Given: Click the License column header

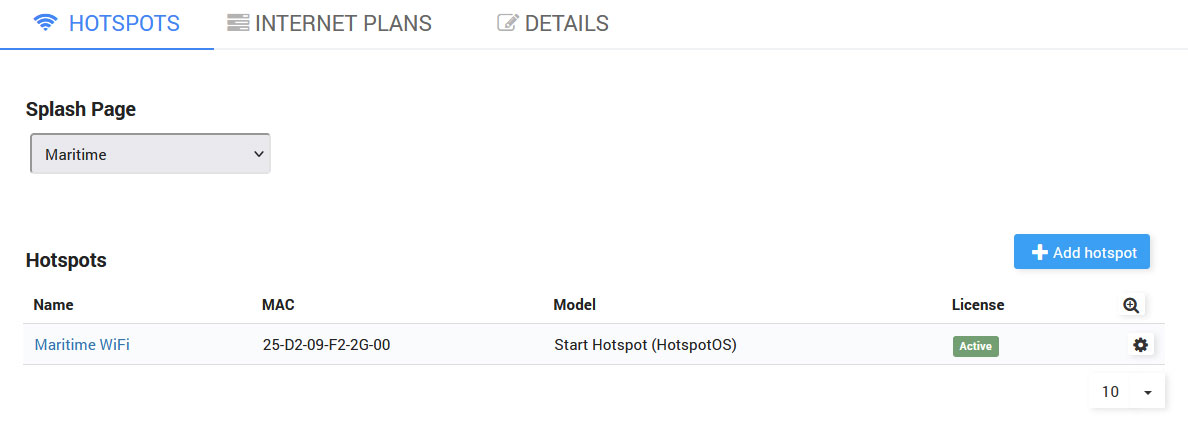Looking at the screenshot, I should 977,305.
